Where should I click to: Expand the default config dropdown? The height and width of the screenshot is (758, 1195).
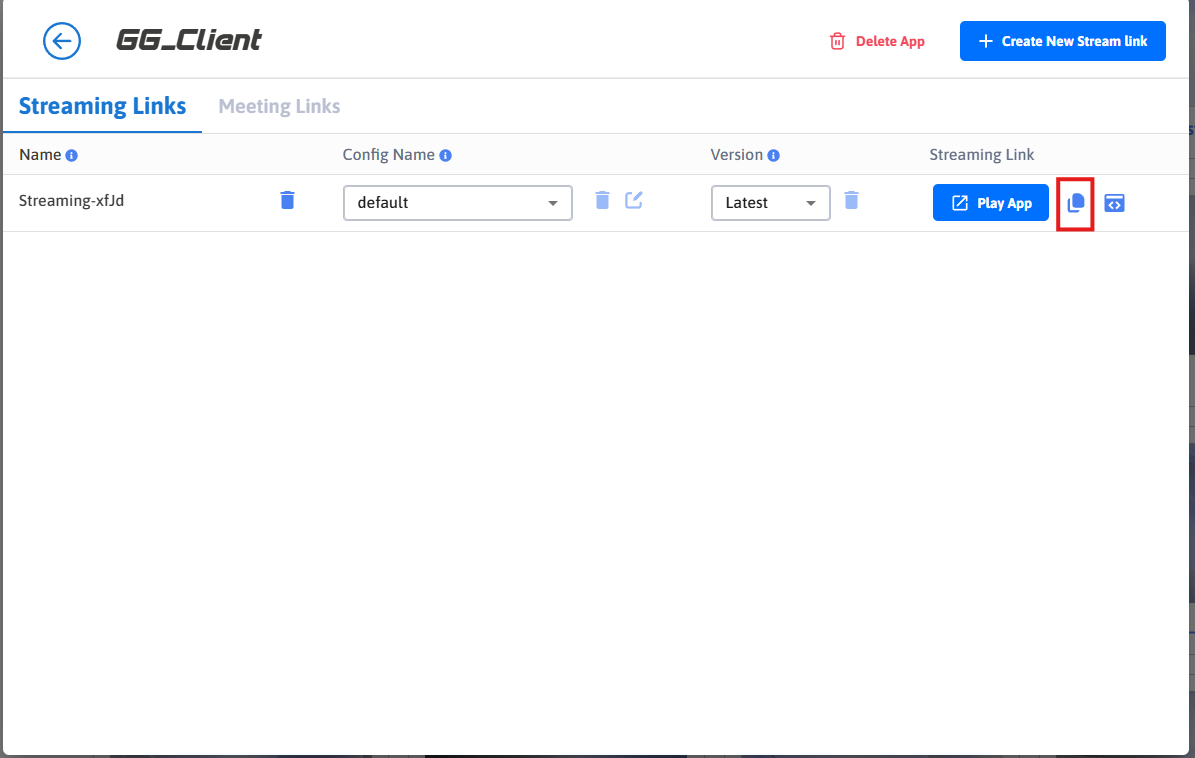coord(457,203)
